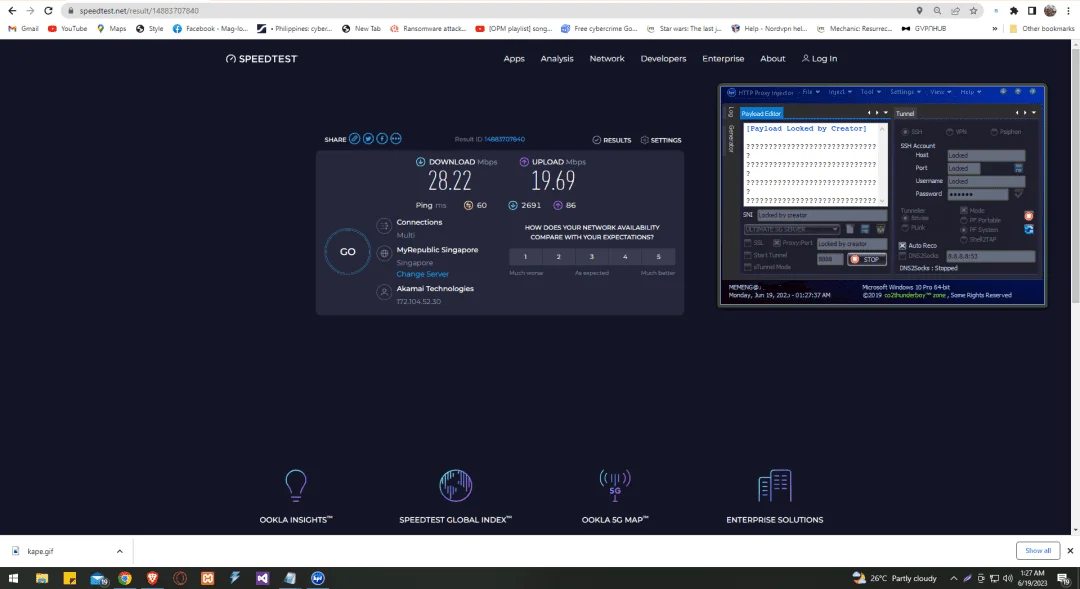Viewport: 1080px width, 589px height.
Task: Click save icon next to Port field in Injector
Action: (1018, 168)
